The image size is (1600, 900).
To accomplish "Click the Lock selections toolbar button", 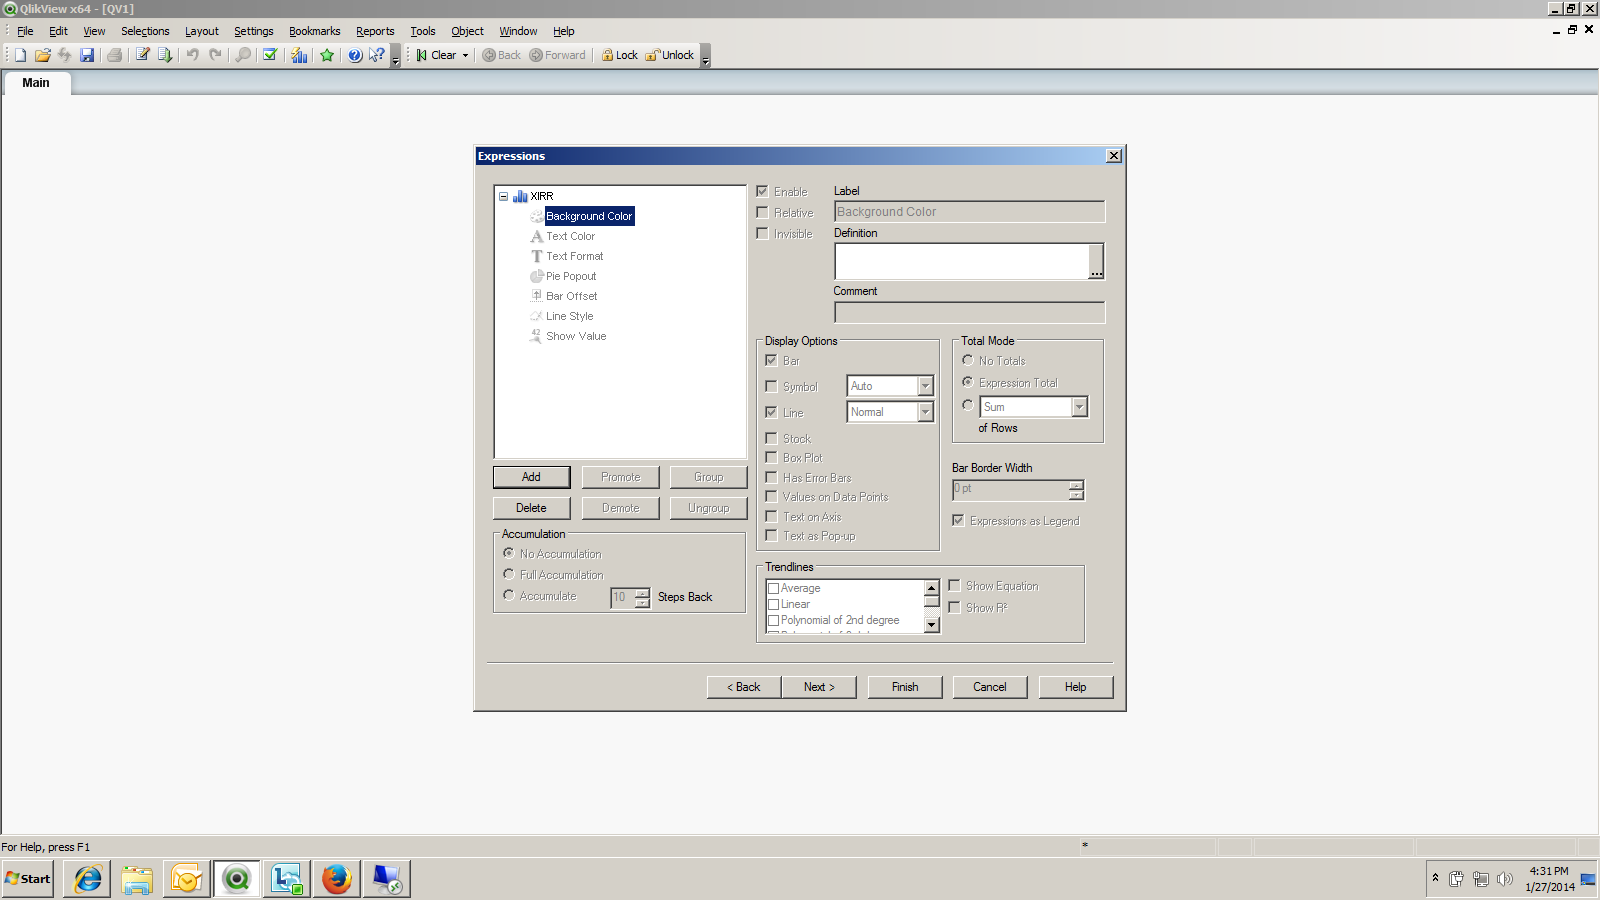I will pos(620,55).
